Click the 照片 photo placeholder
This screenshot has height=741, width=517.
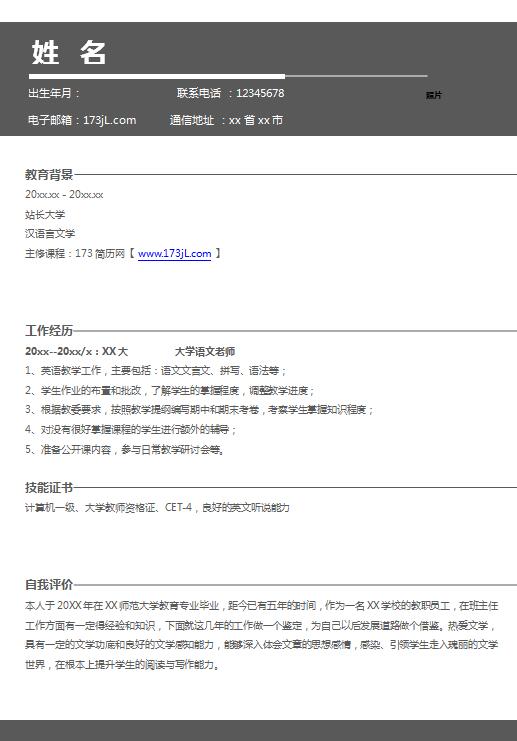[433, 95]
